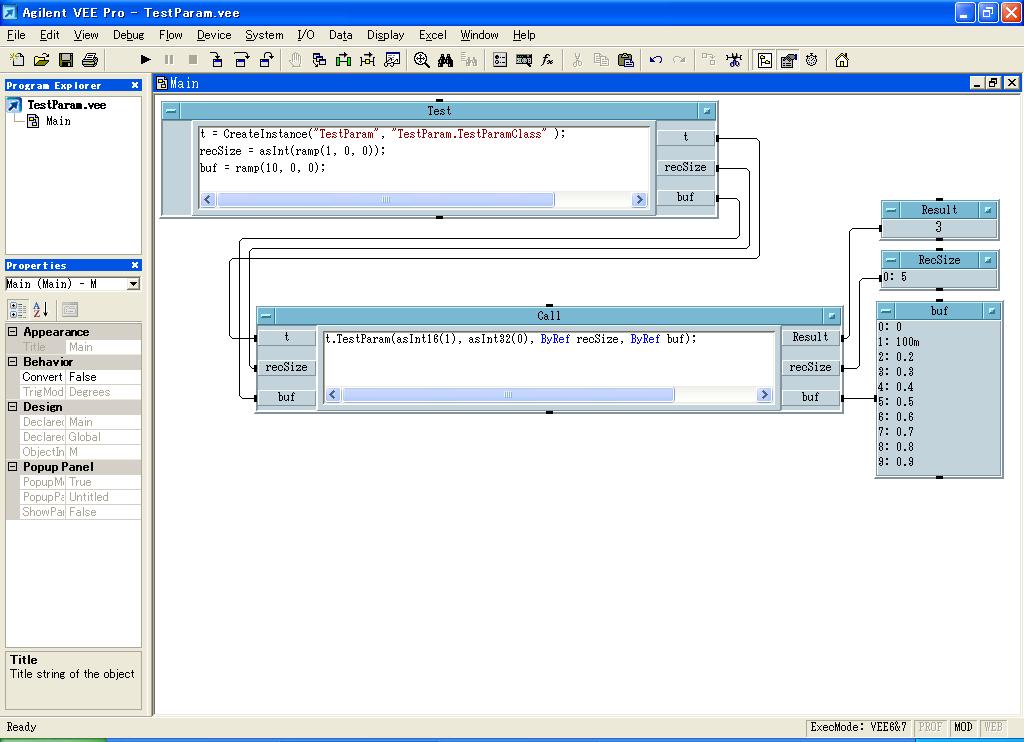This screenshot has width=1024, height=742.
Task: Open the Main object dropdown in Properties
Action: tap(133, 284)
